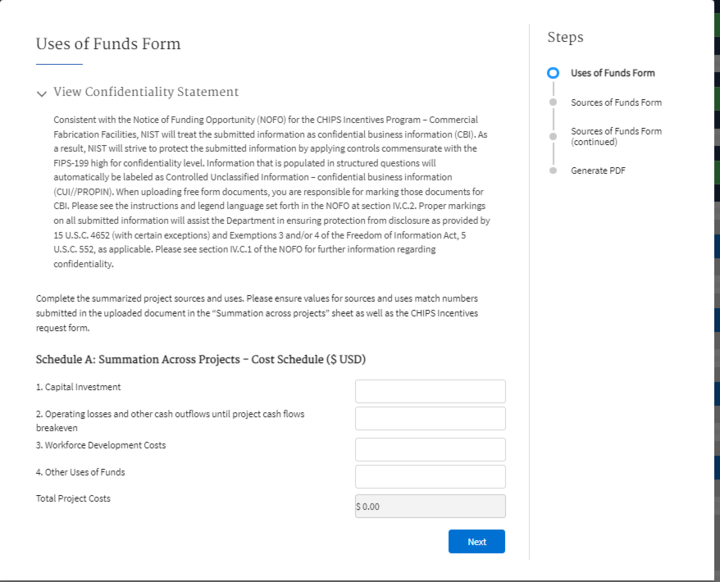Collapse the confidentiality statement chevron
This screenshot has width=720, height=582.
(41, 94)
